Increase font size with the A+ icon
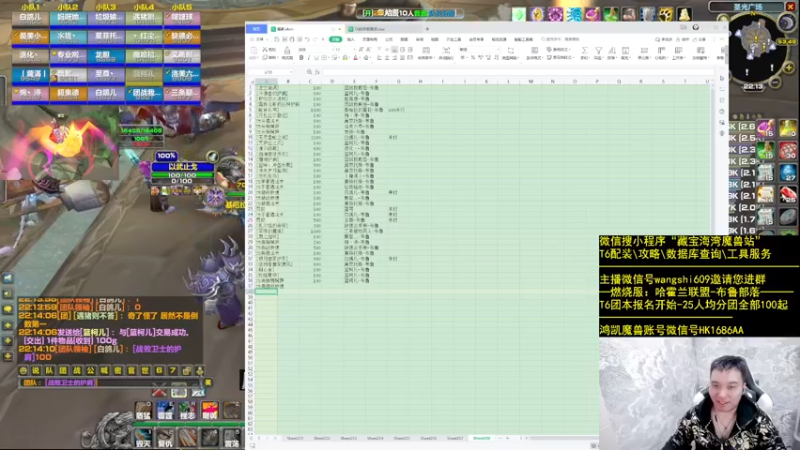This screenshot has width=800, height=450. [x=360, y=49]
